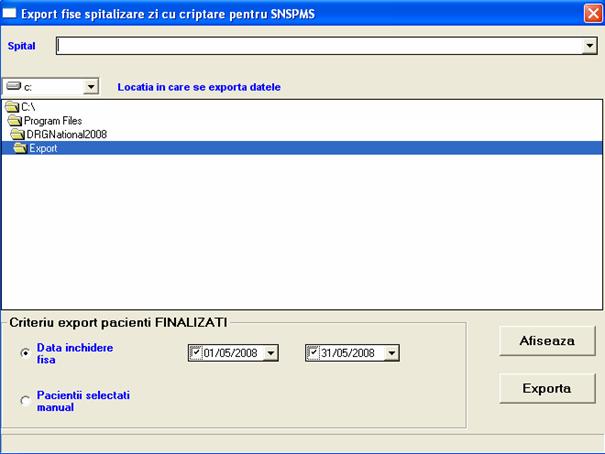Viewport: 605px width, 454px height.
Task: Open the calendar for end date 31/05/2008
Action: pos(391,353)
